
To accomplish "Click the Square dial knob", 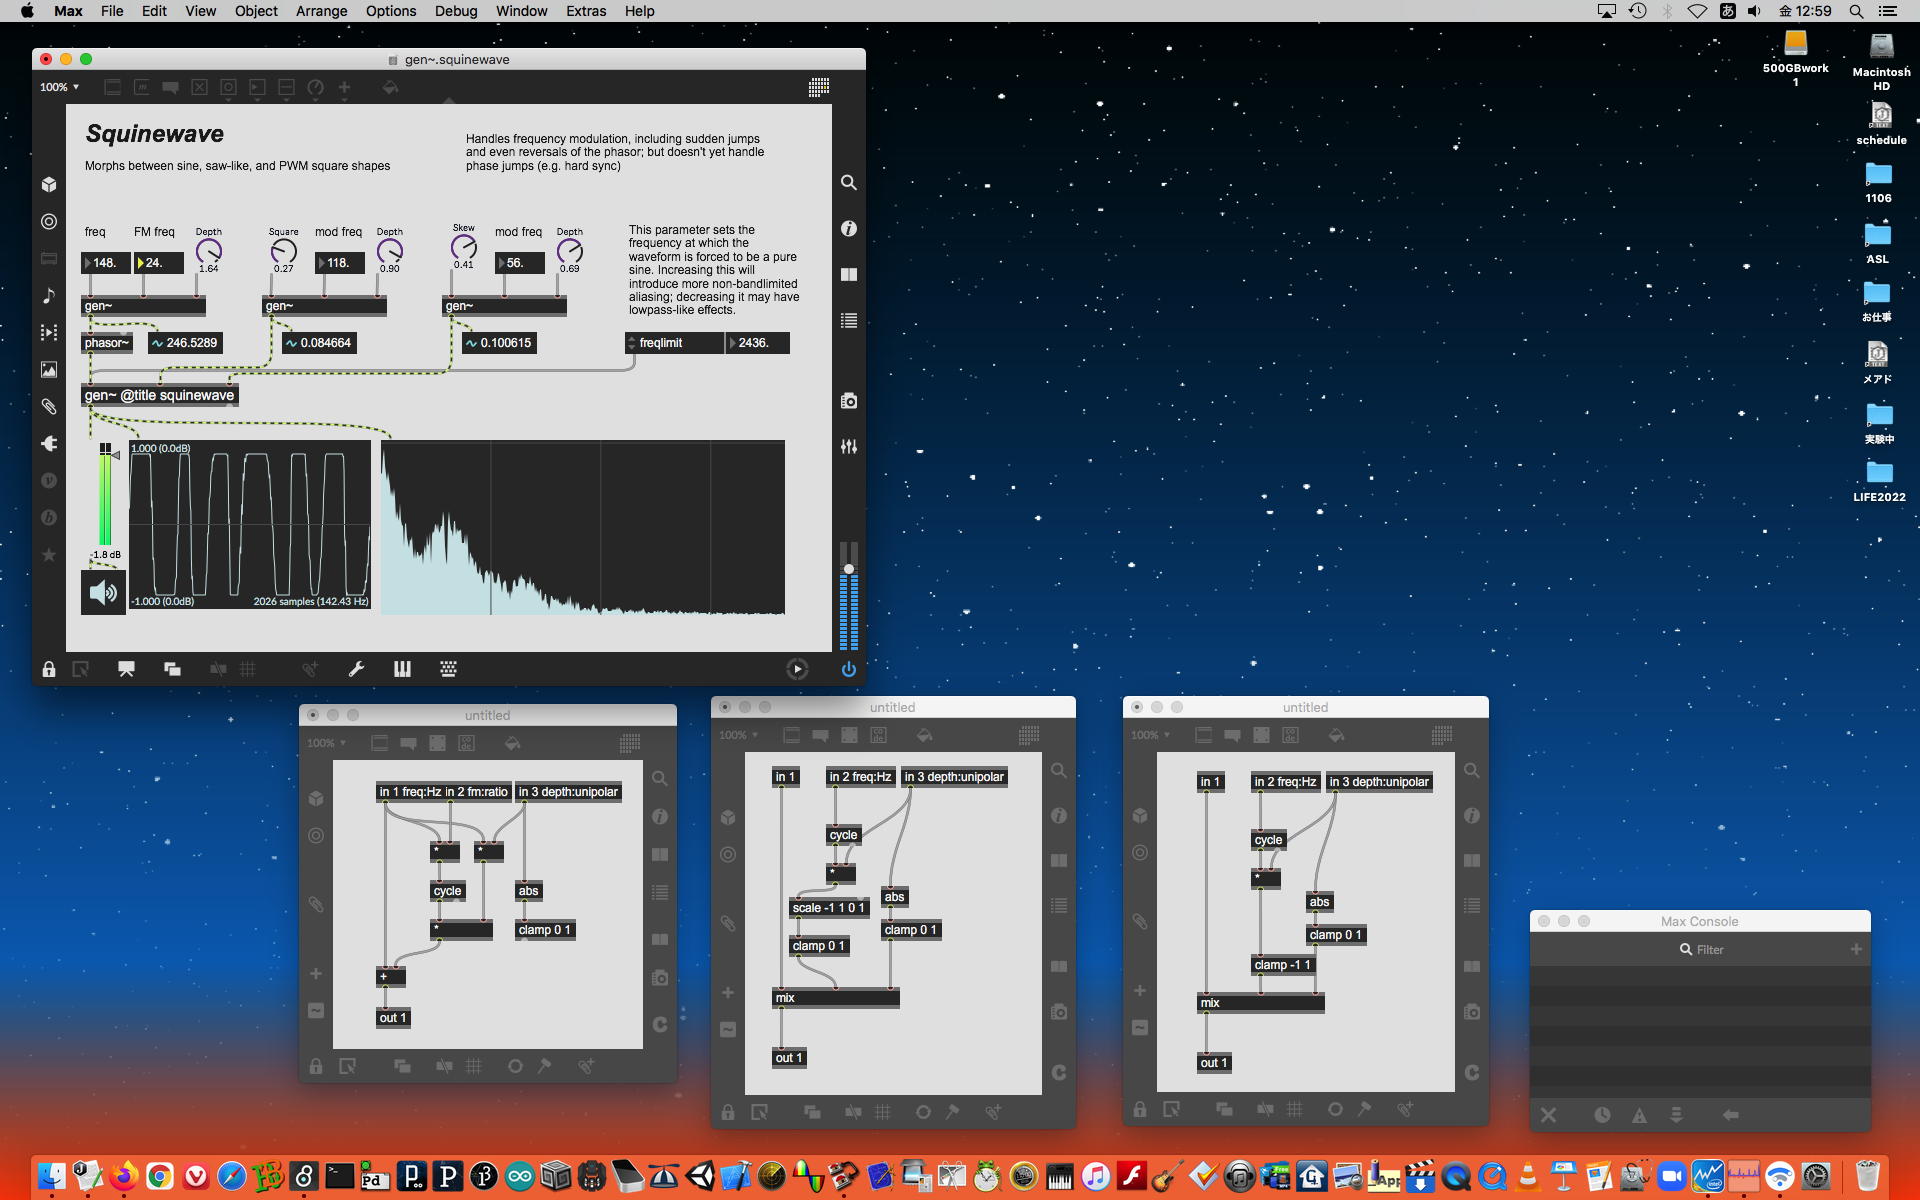I will point(283,250).
